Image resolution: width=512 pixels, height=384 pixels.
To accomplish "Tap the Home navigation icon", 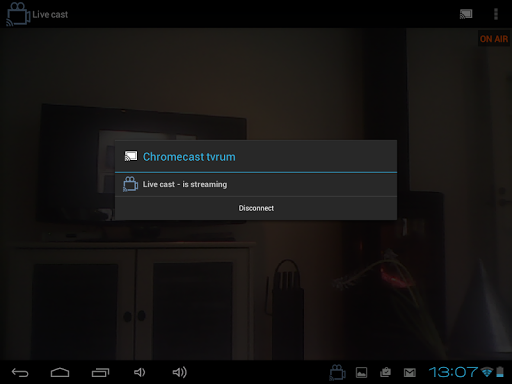I will pos(60,372).
